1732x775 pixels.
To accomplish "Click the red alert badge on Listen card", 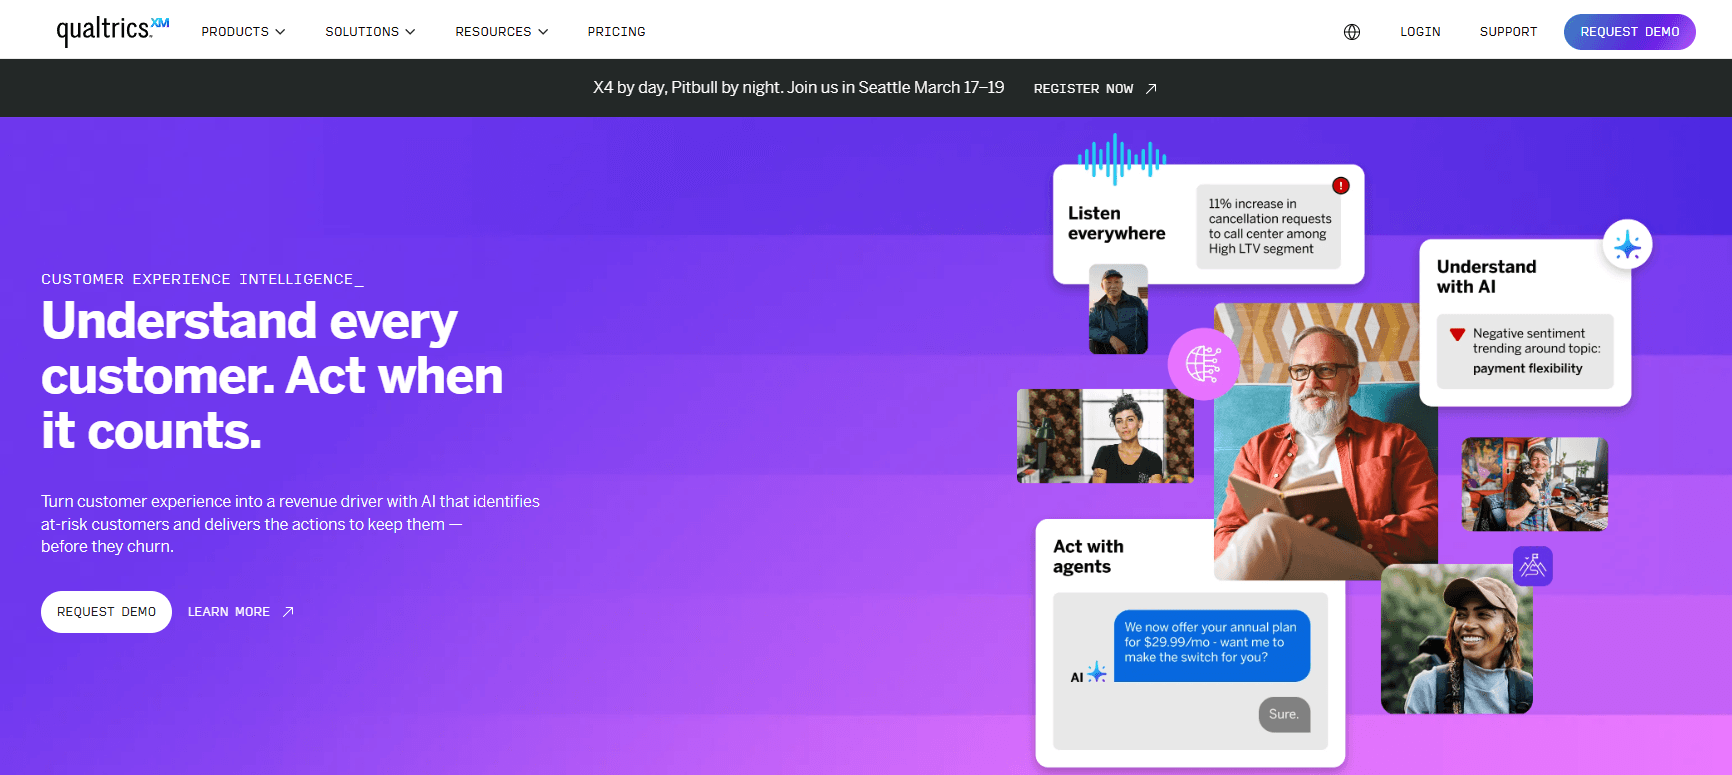I will (x=1341, y=186).
